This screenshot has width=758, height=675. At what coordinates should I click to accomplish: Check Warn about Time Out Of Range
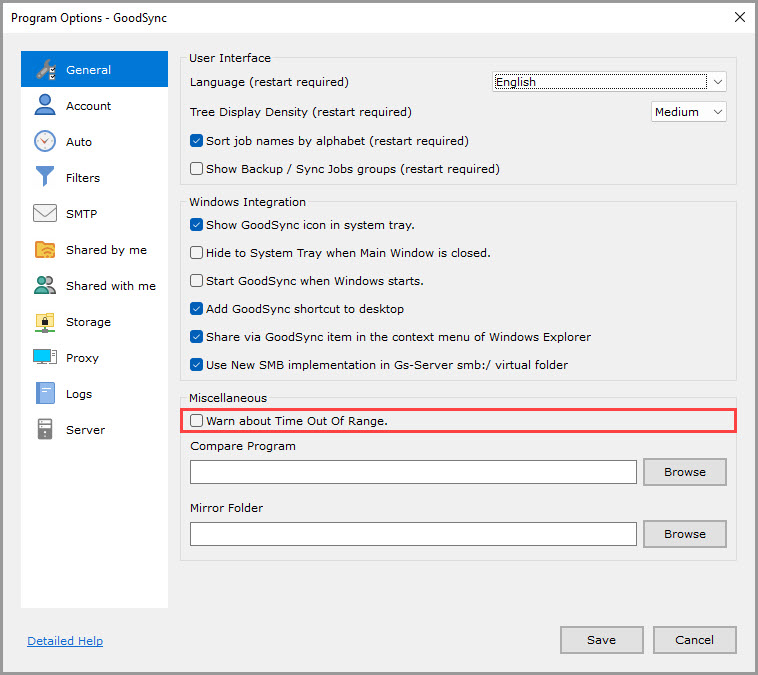point(196,421)
